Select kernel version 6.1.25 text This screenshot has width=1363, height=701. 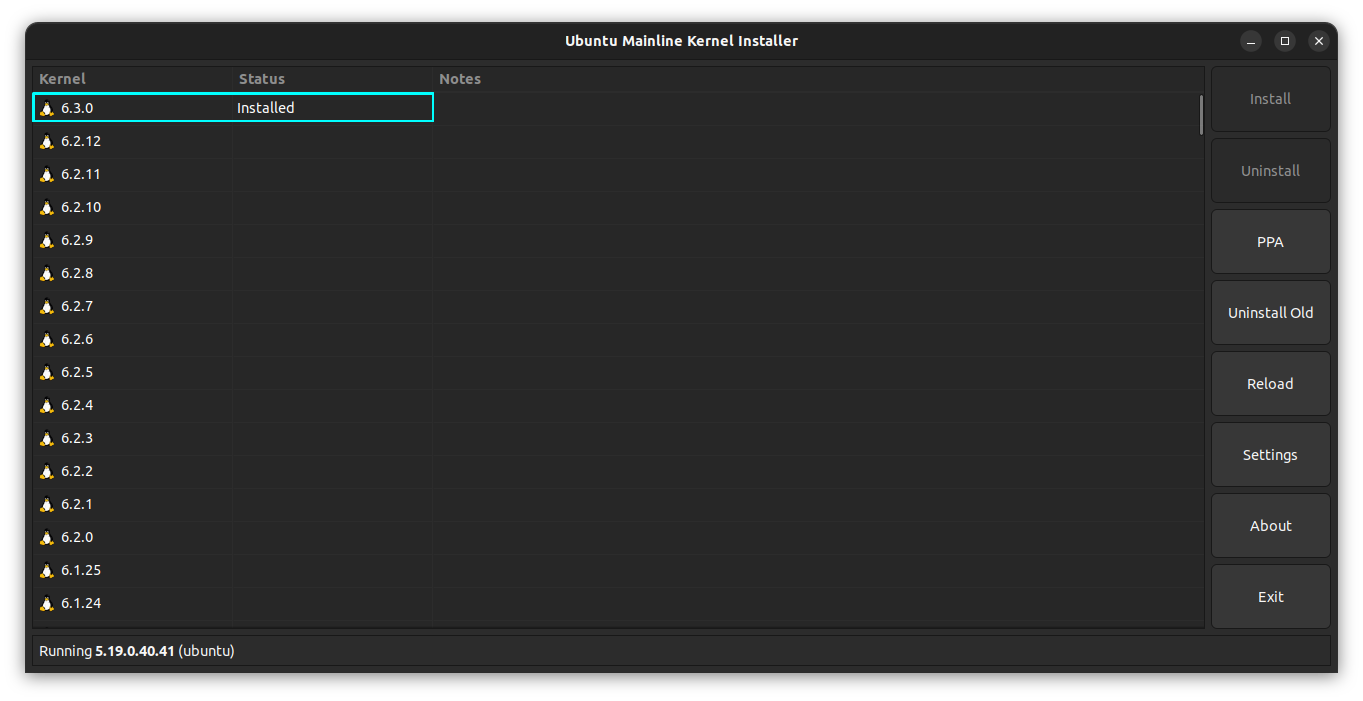pyautogui.click(x=81, y=570)
